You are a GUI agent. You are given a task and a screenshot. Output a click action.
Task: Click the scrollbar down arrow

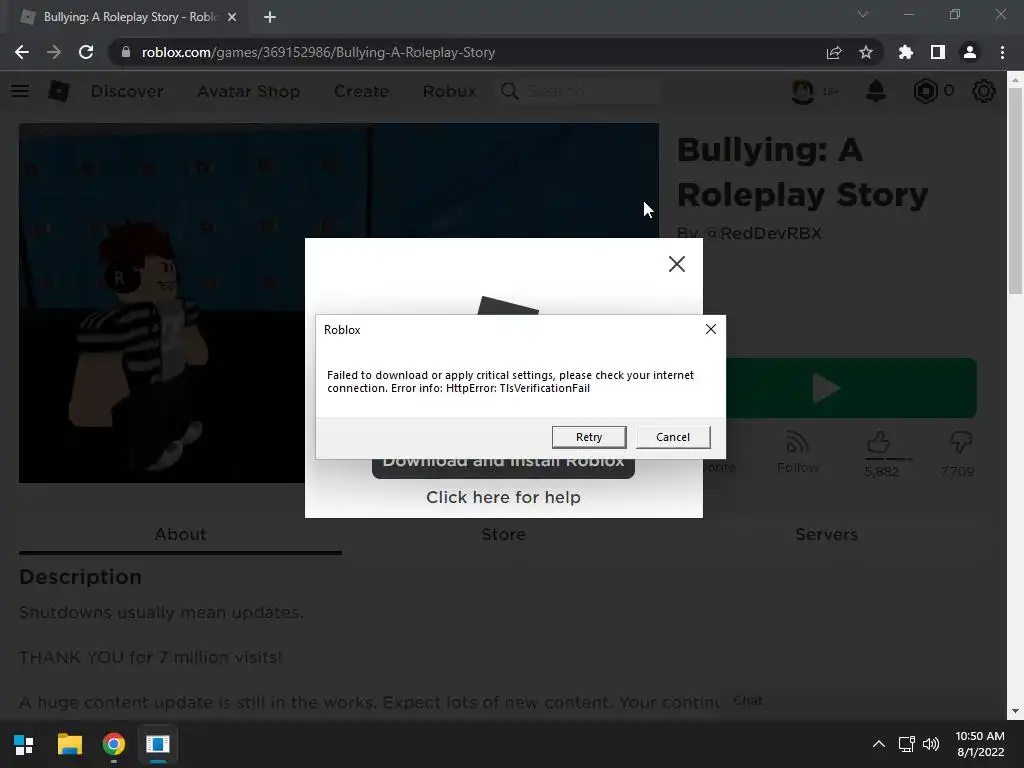tap(1015, 711)
